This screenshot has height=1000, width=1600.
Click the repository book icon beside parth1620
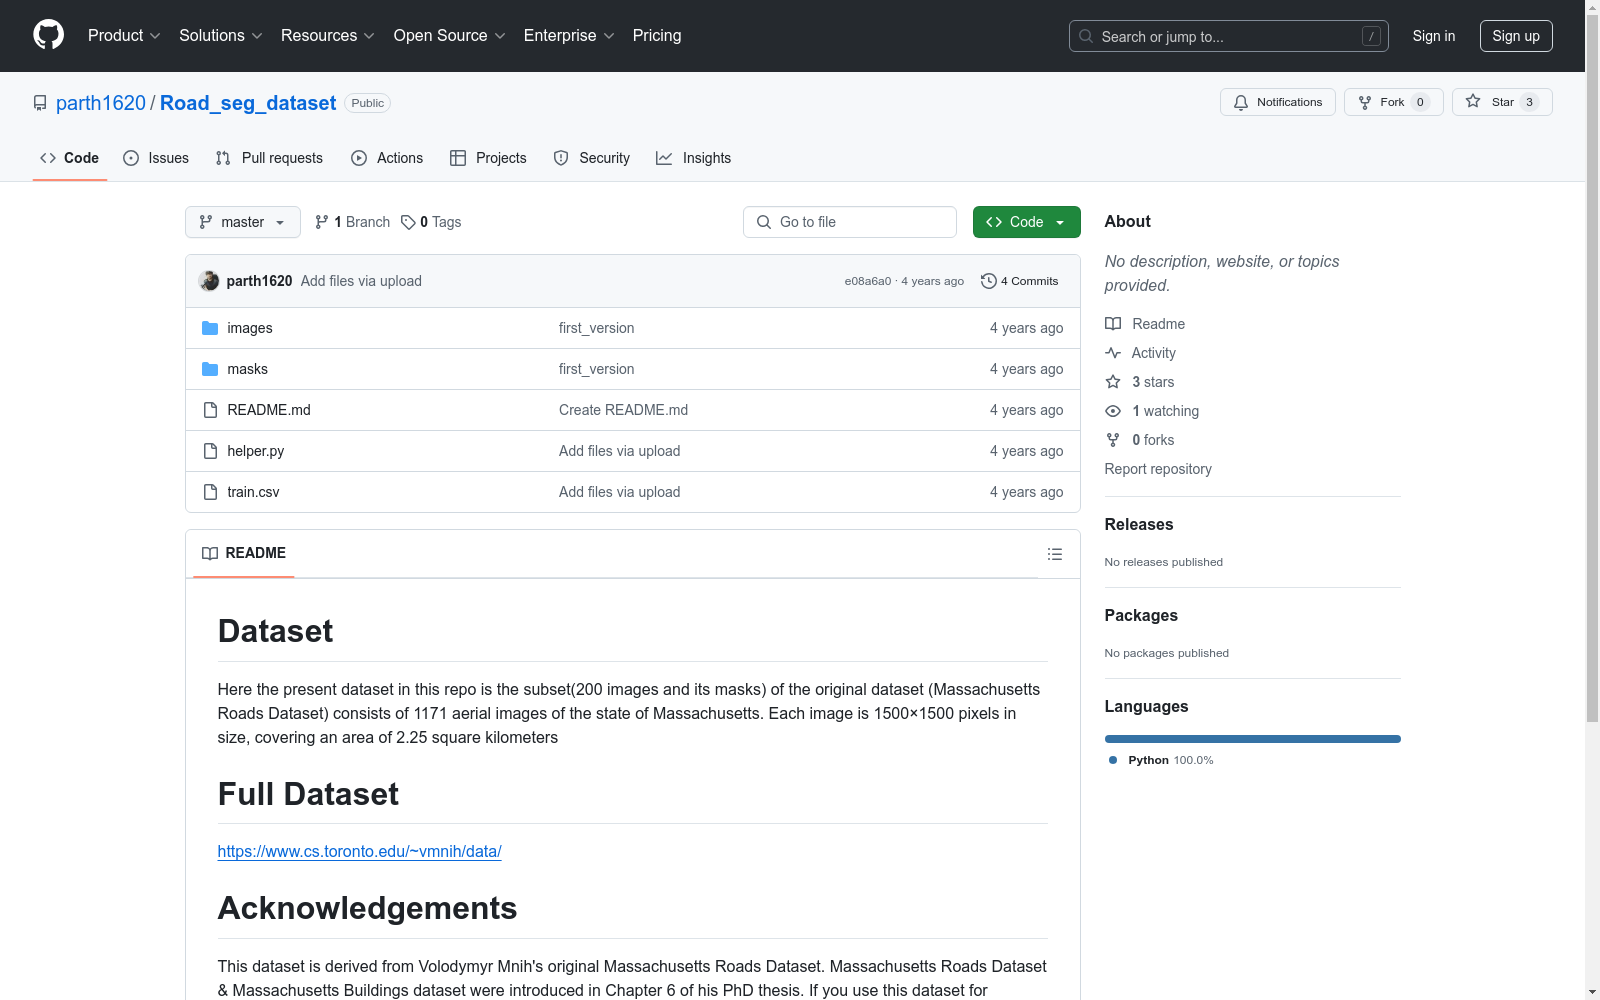[x=40, y=103]
